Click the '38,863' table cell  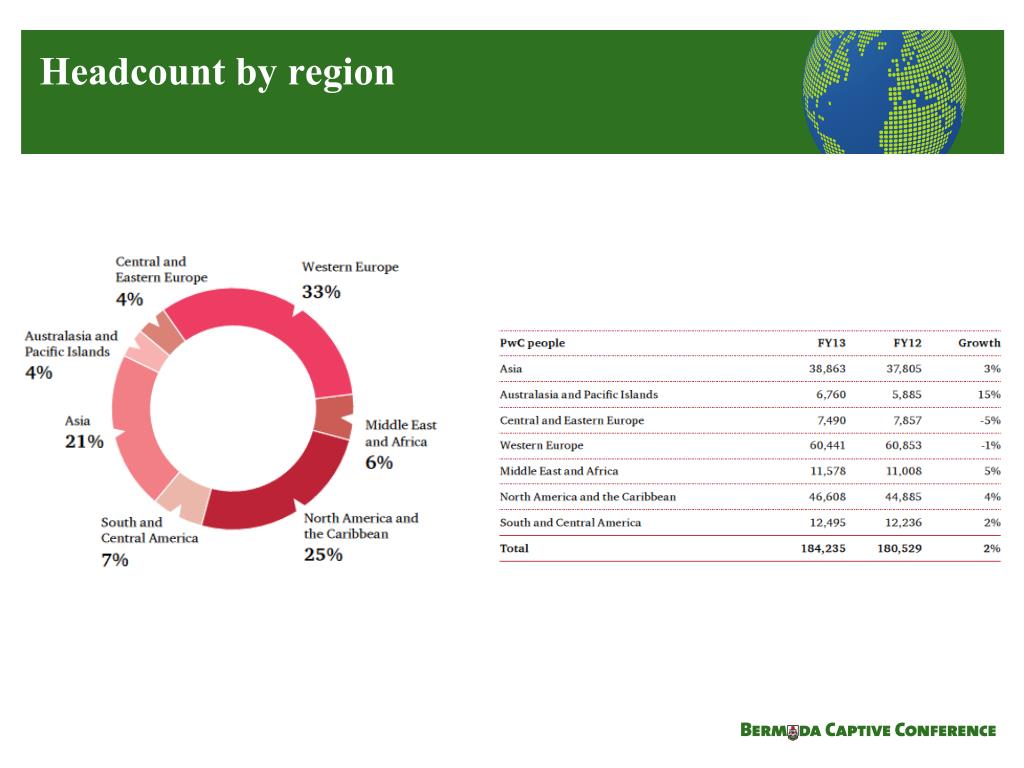[827, 369]
